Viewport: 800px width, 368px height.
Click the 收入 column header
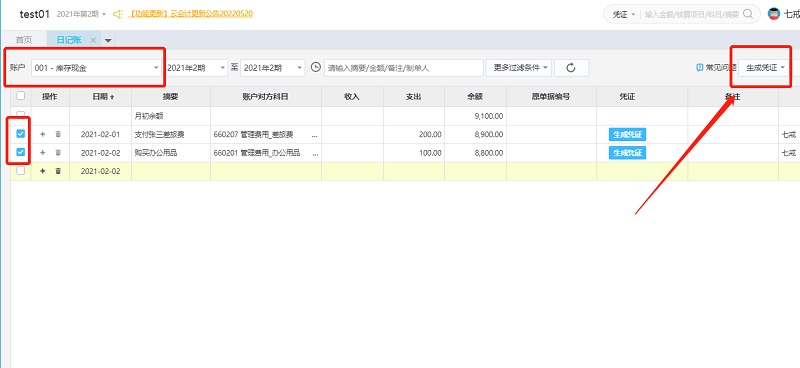[x=353, y=96]
